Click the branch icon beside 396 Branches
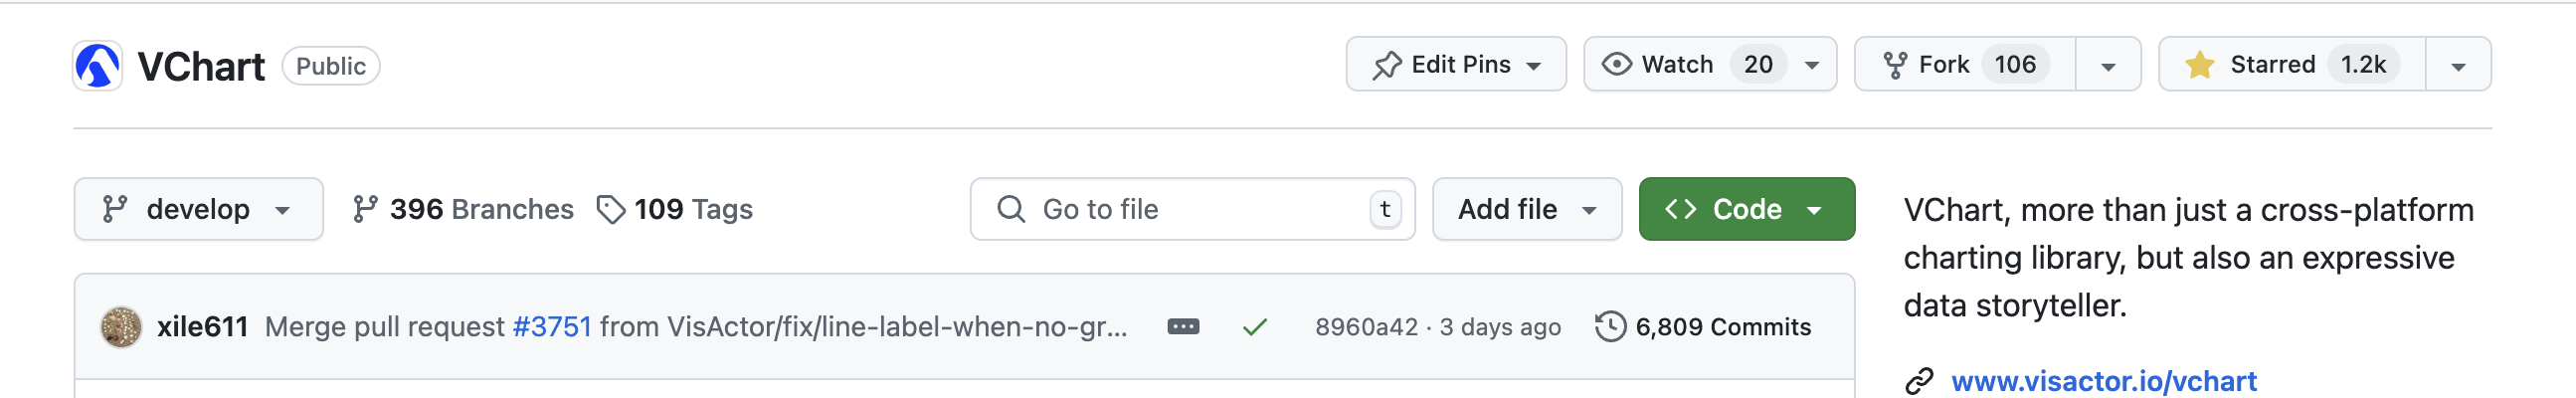 click(x=365, y=209)
